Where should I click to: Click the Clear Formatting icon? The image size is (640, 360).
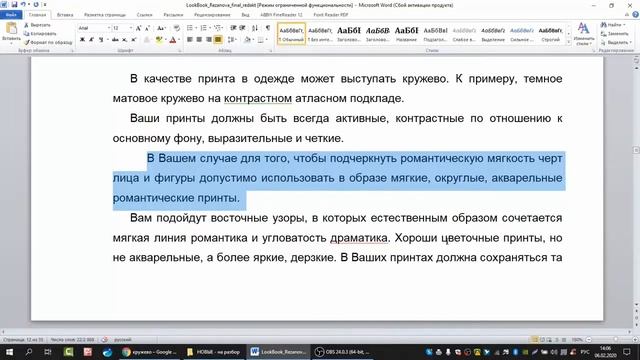pyautogui.click(x=176, y=28)
